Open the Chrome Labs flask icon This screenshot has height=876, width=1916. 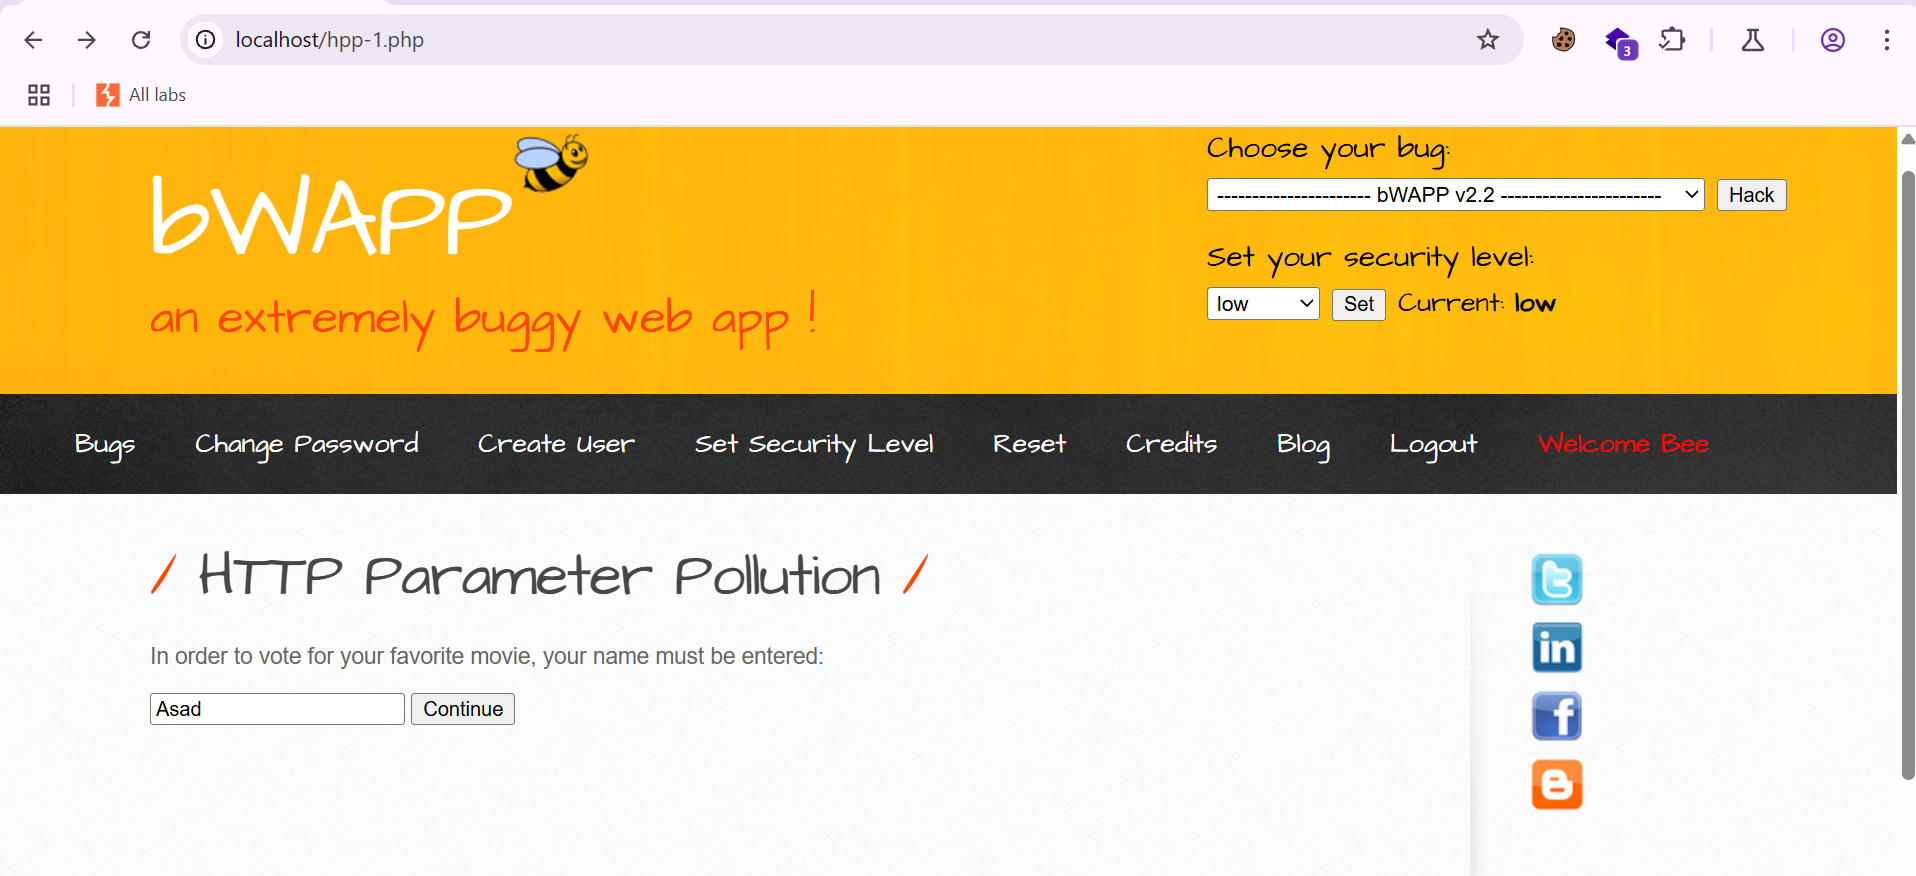pos(1752,40)
